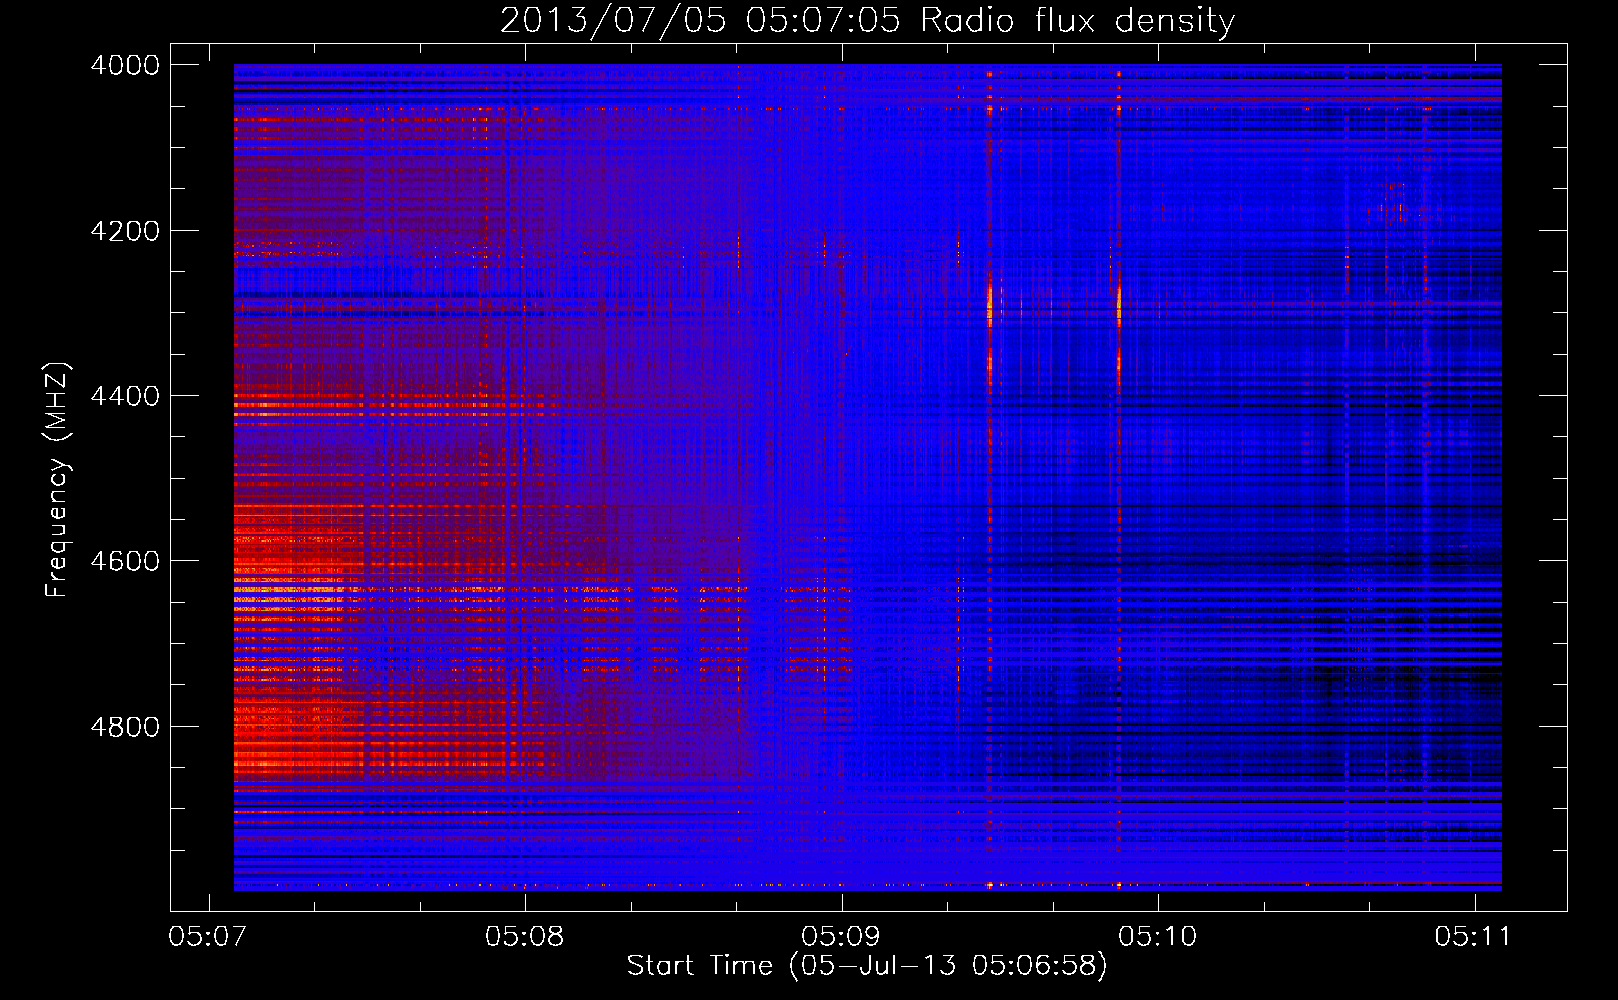Click the 4800 frequency tick label
This screenshot has height=1000, width=1618.
tap(125, 727)
